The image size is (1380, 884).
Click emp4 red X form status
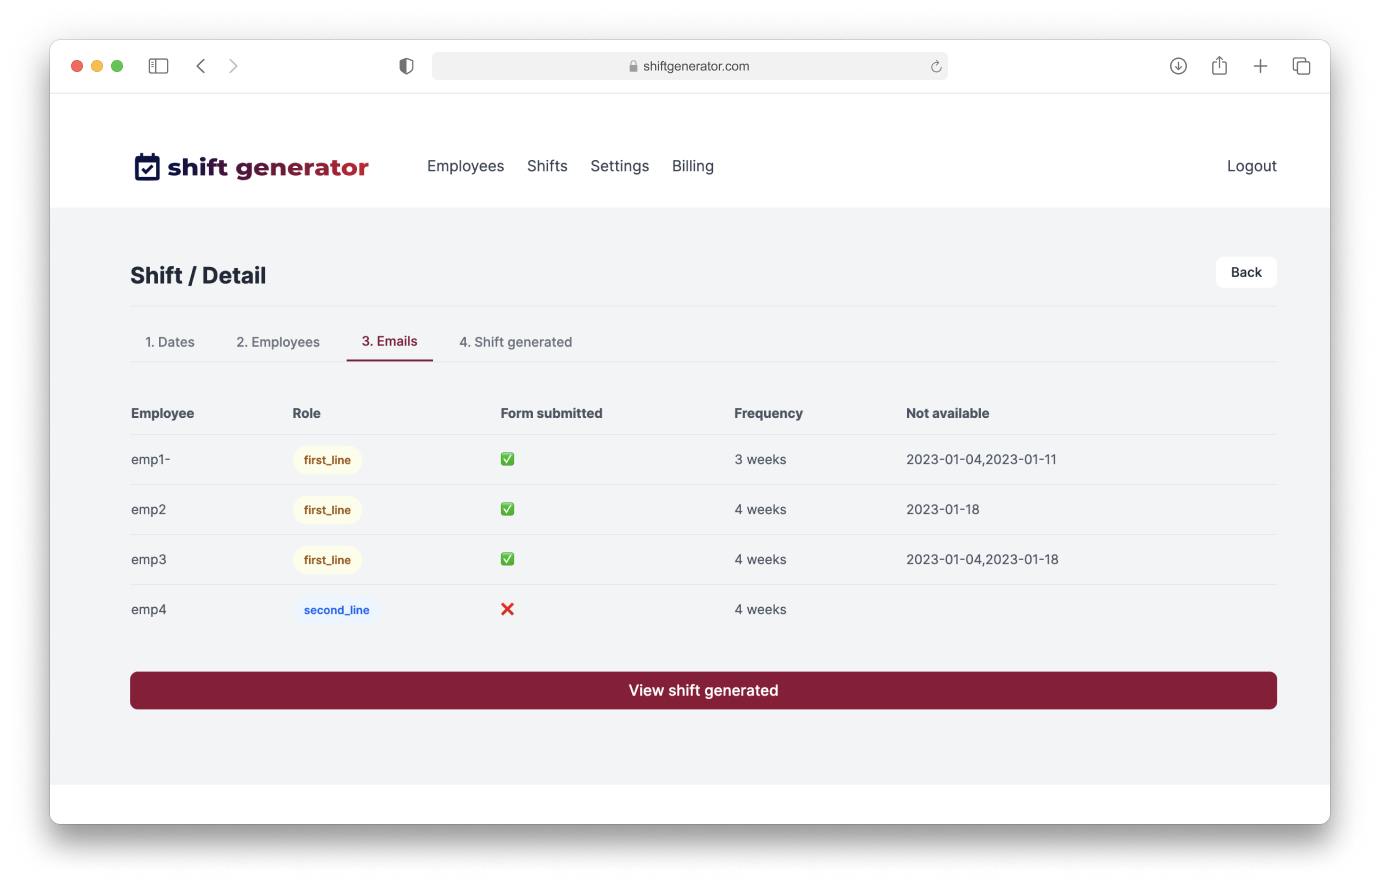507,609
